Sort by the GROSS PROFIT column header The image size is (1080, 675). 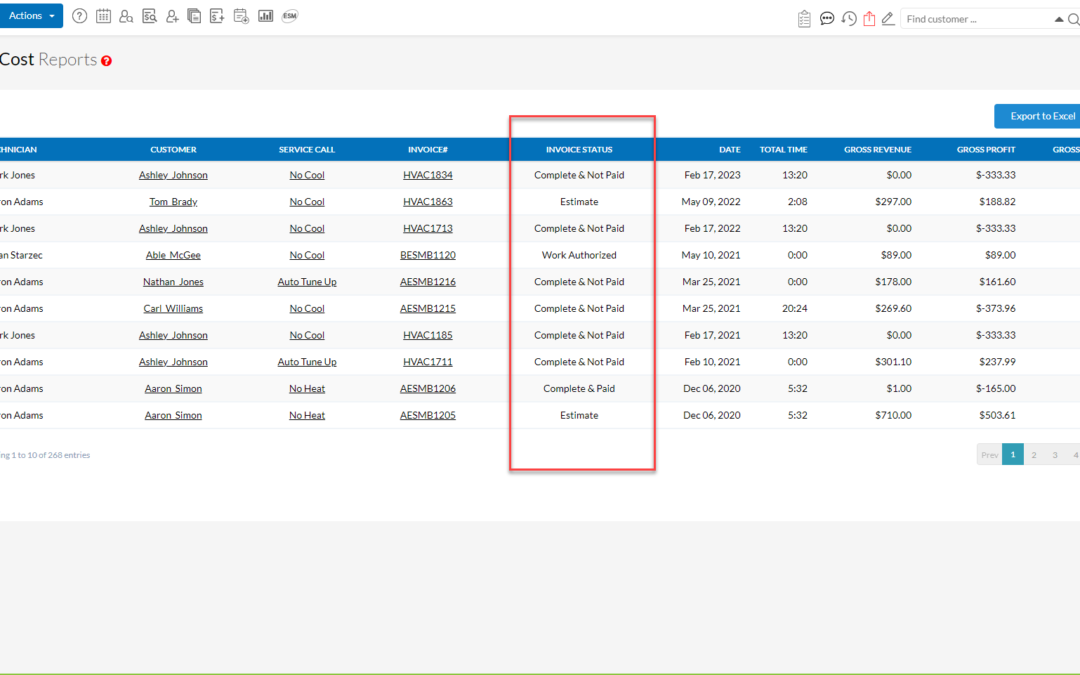987,149
